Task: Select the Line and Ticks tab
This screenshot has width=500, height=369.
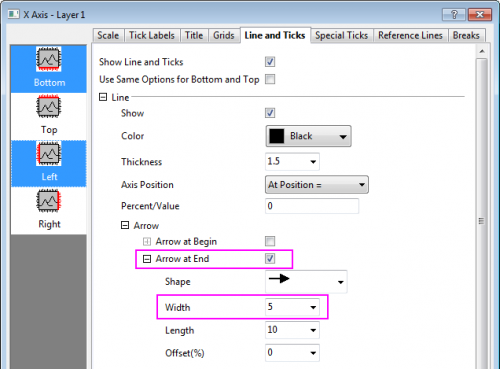Action: [275, 35]
